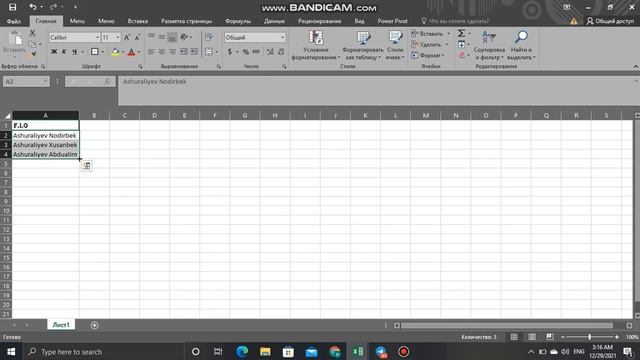This screenshot has width=640, height=360.
Task: Cut selection with the scissors icon
Action: click(x=33, y=33)
